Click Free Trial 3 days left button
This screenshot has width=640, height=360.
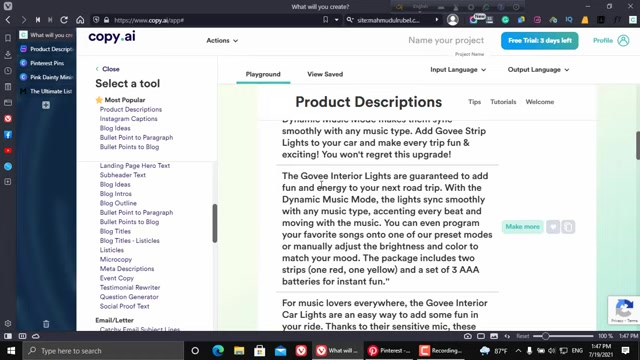point(540,41)
